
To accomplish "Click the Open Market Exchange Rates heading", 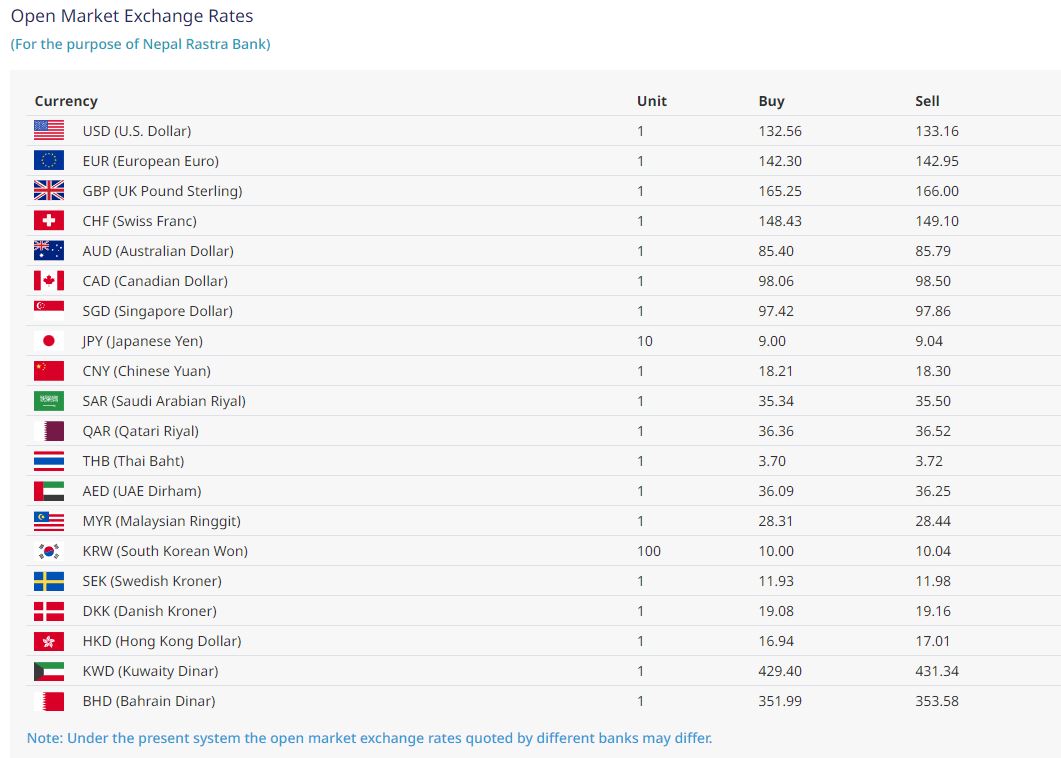I will [132, 16].
